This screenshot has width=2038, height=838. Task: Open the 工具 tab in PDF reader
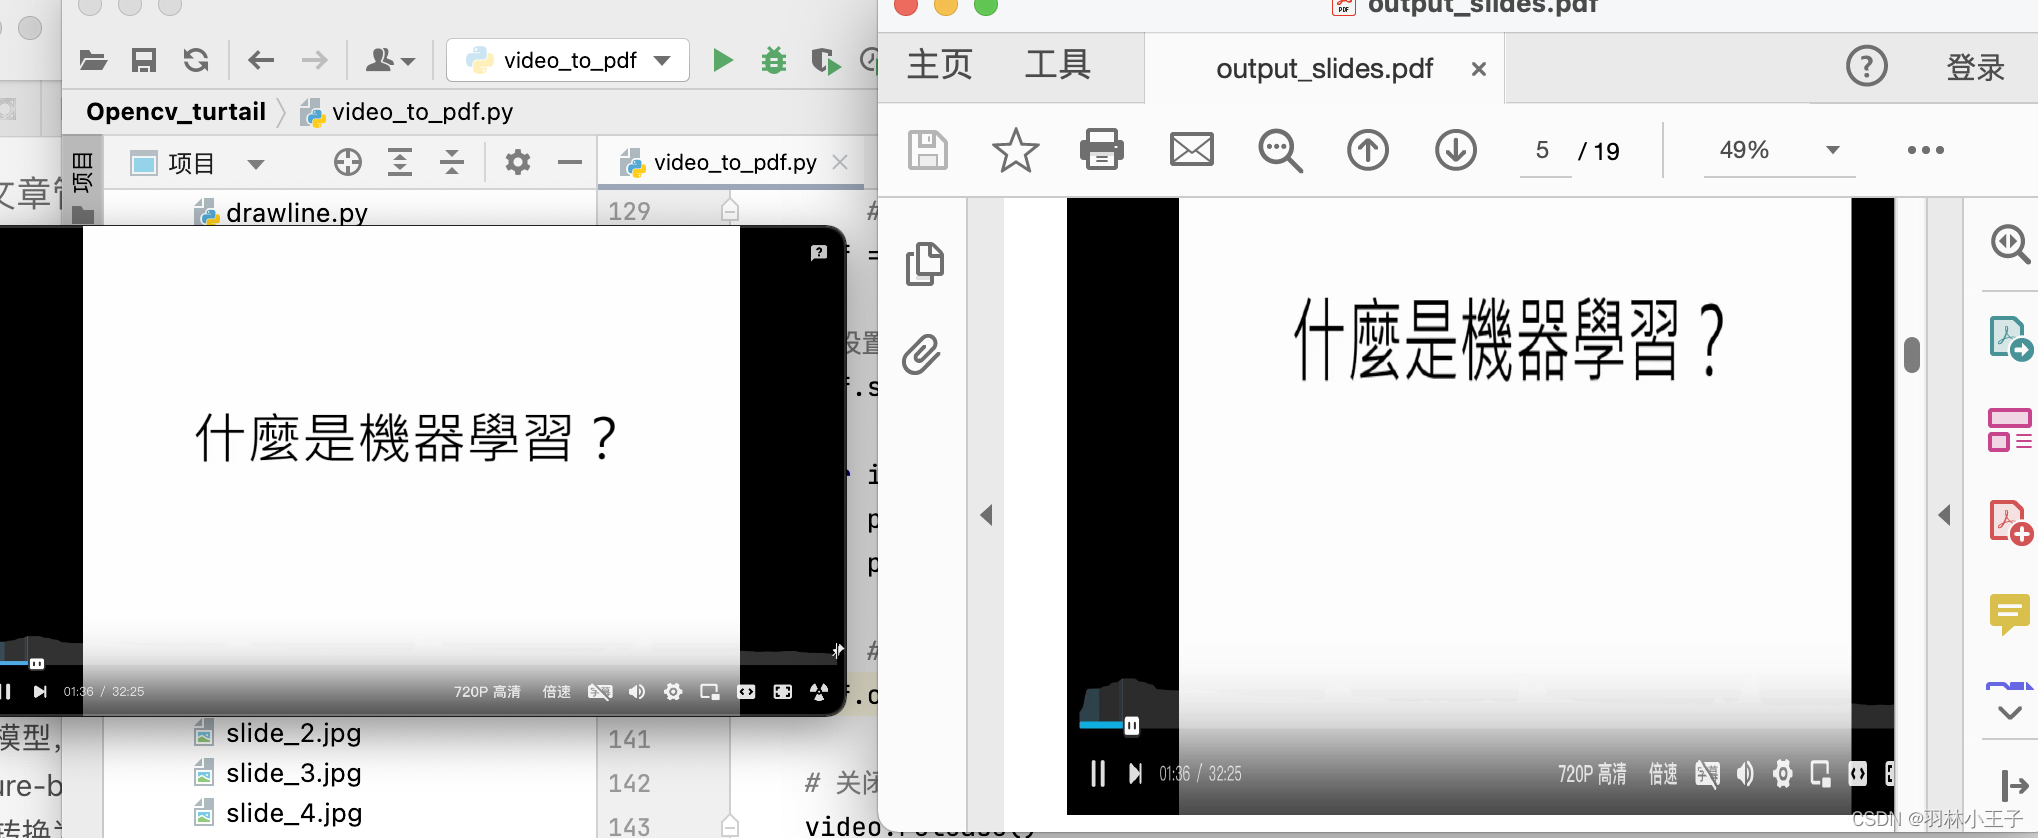pyautogui.click(x=1058, y=65)
